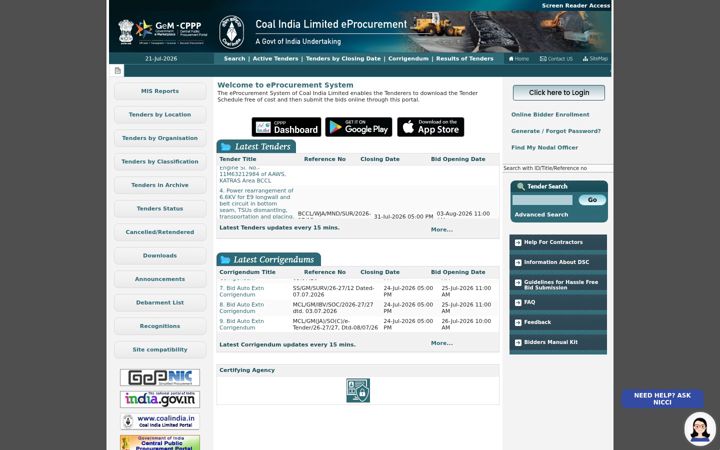Click the arrow icon beside Feedback
The height and width of the screenshot is (450, 720).
click(x=518, y=323)
